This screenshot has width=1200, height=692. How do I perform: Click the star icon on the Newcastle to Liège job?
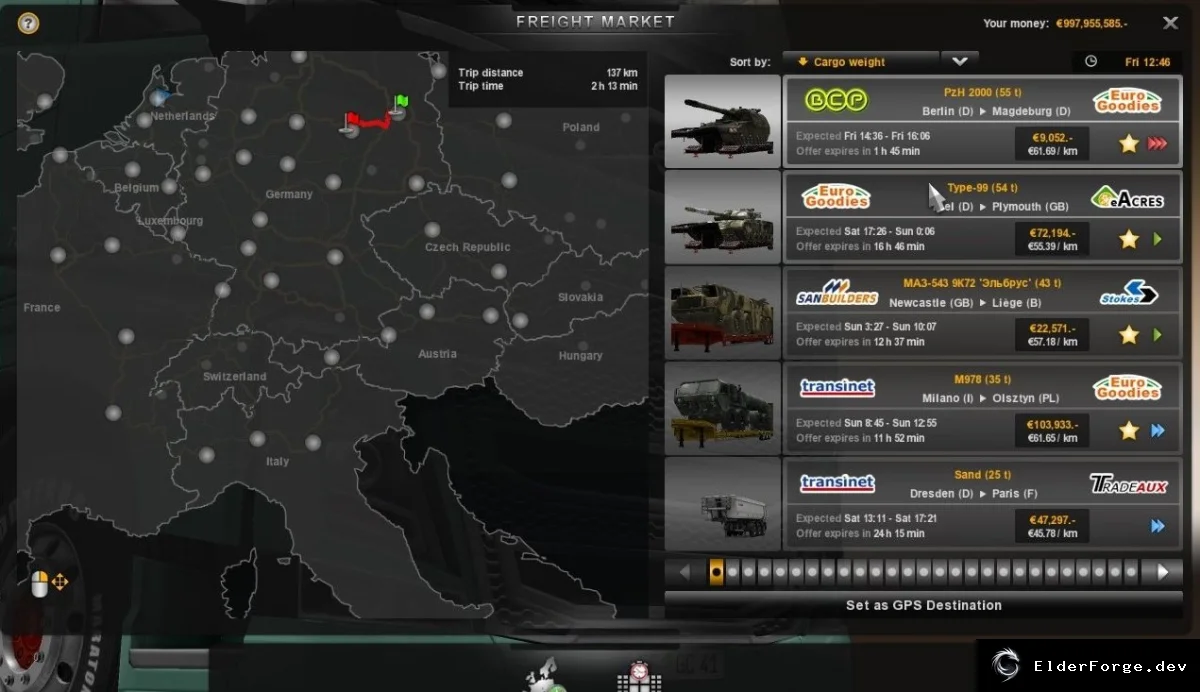point(1129,335)
